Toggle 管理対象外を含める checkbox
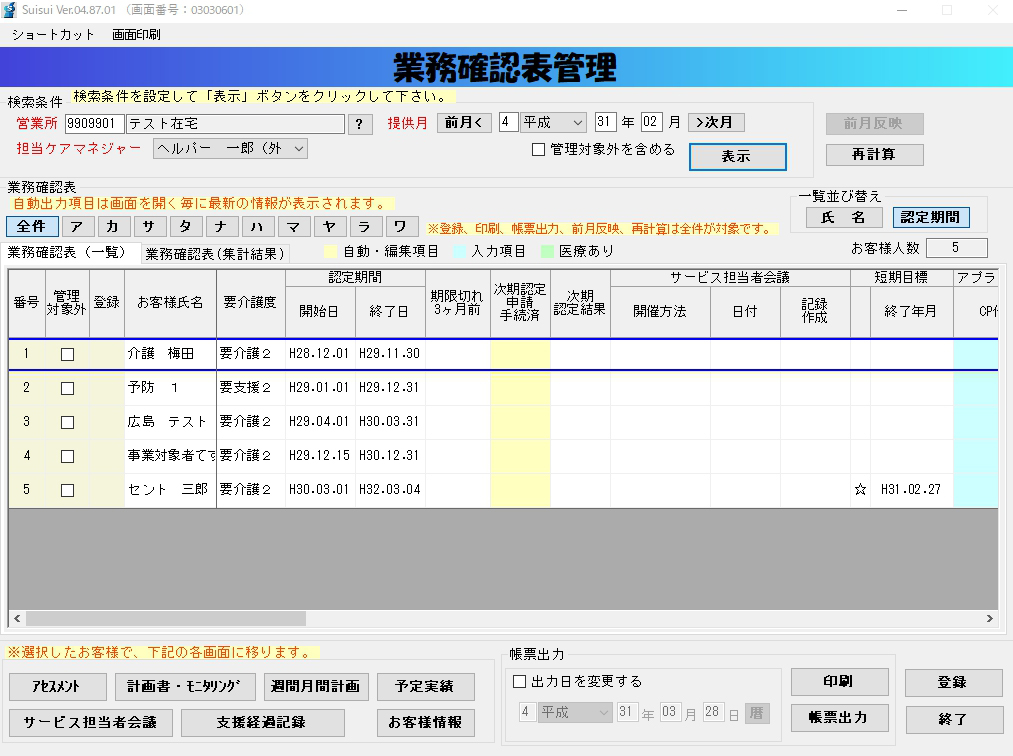This screenshot has width=1013, height=756. 538,150
